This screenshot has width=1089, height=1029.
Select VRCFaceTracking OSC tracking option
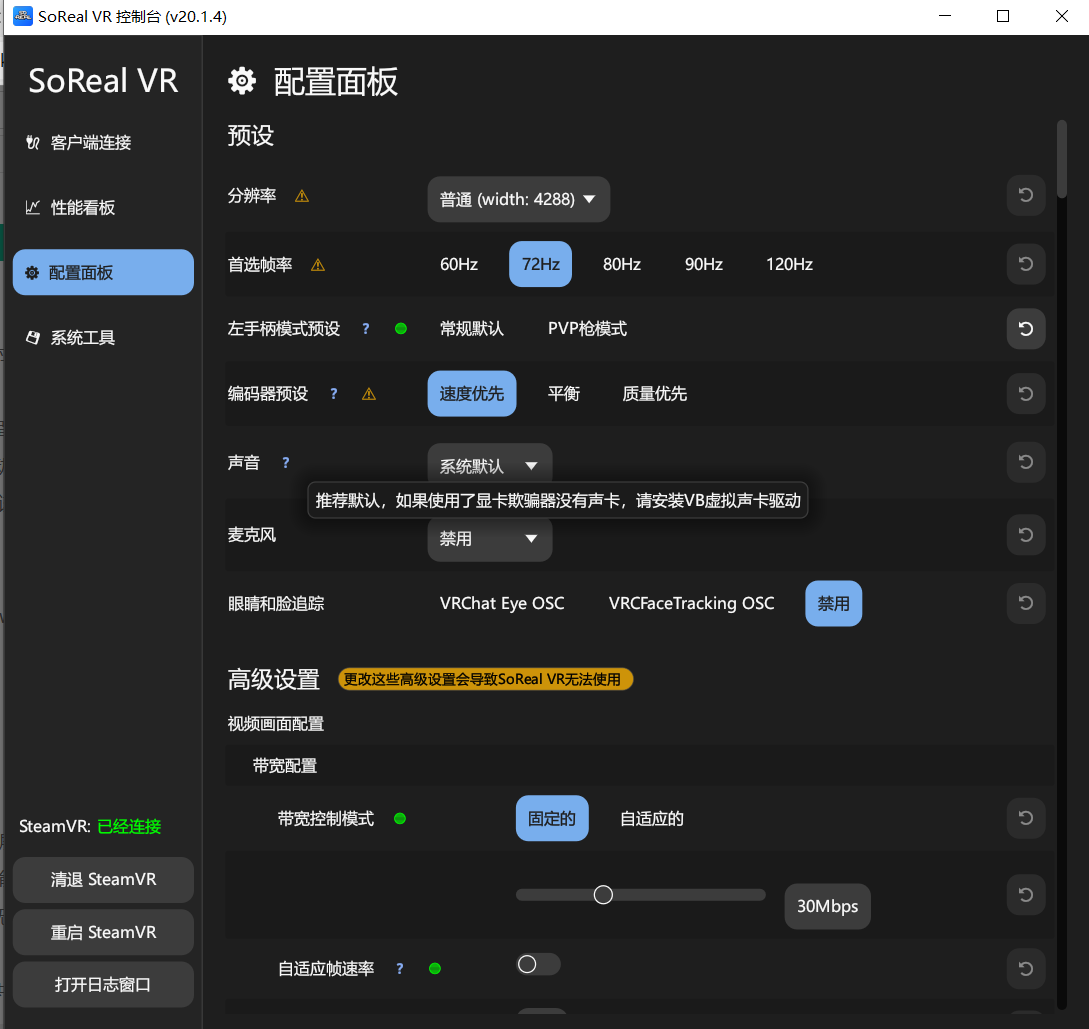[x=691, y=603]
